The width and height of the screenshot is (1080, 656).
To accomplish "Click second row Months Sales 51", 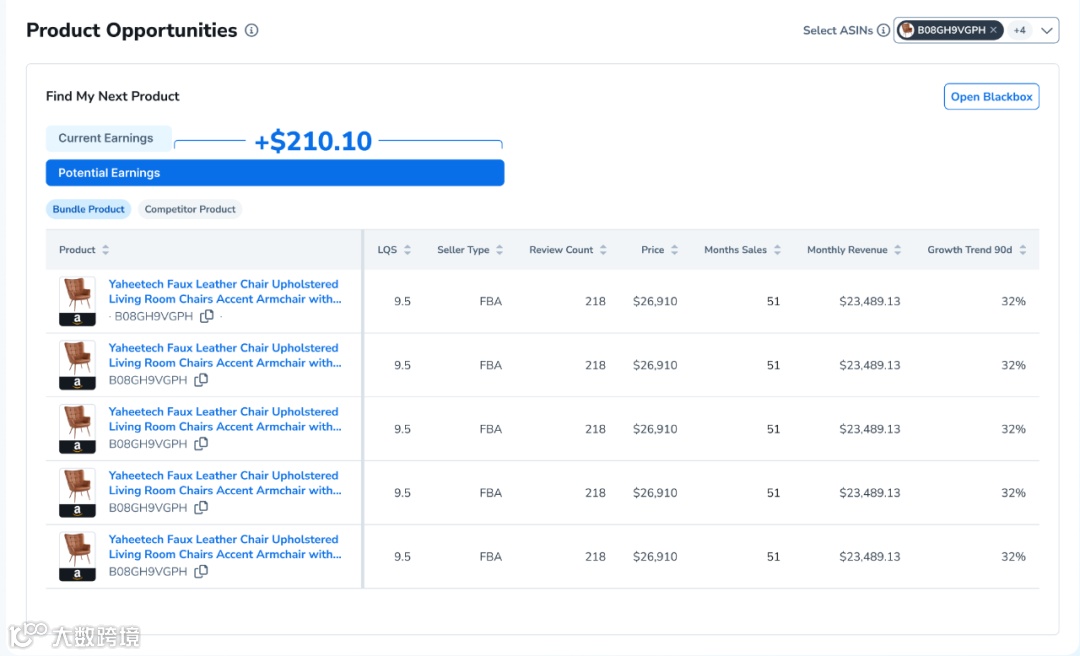I will click(x=773, y=365).
